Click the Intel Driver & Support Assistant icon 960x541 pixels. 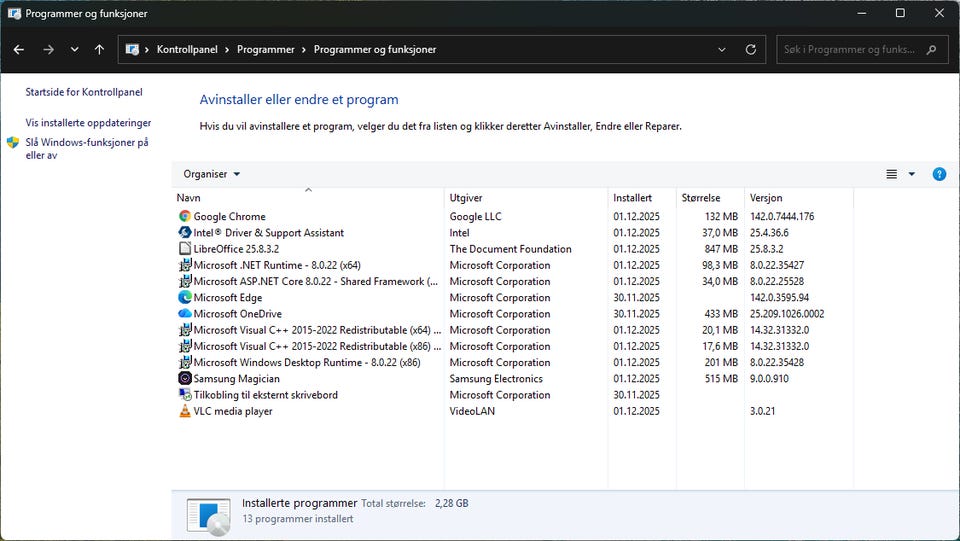[x=184, y=233]
